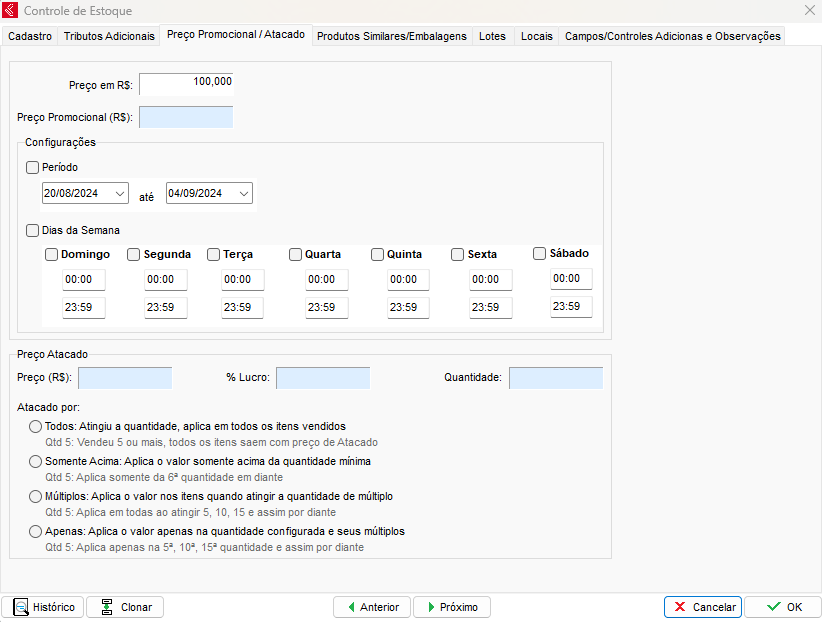
Task: Tick the Quarta day checkbox
Action: point(296,255)
